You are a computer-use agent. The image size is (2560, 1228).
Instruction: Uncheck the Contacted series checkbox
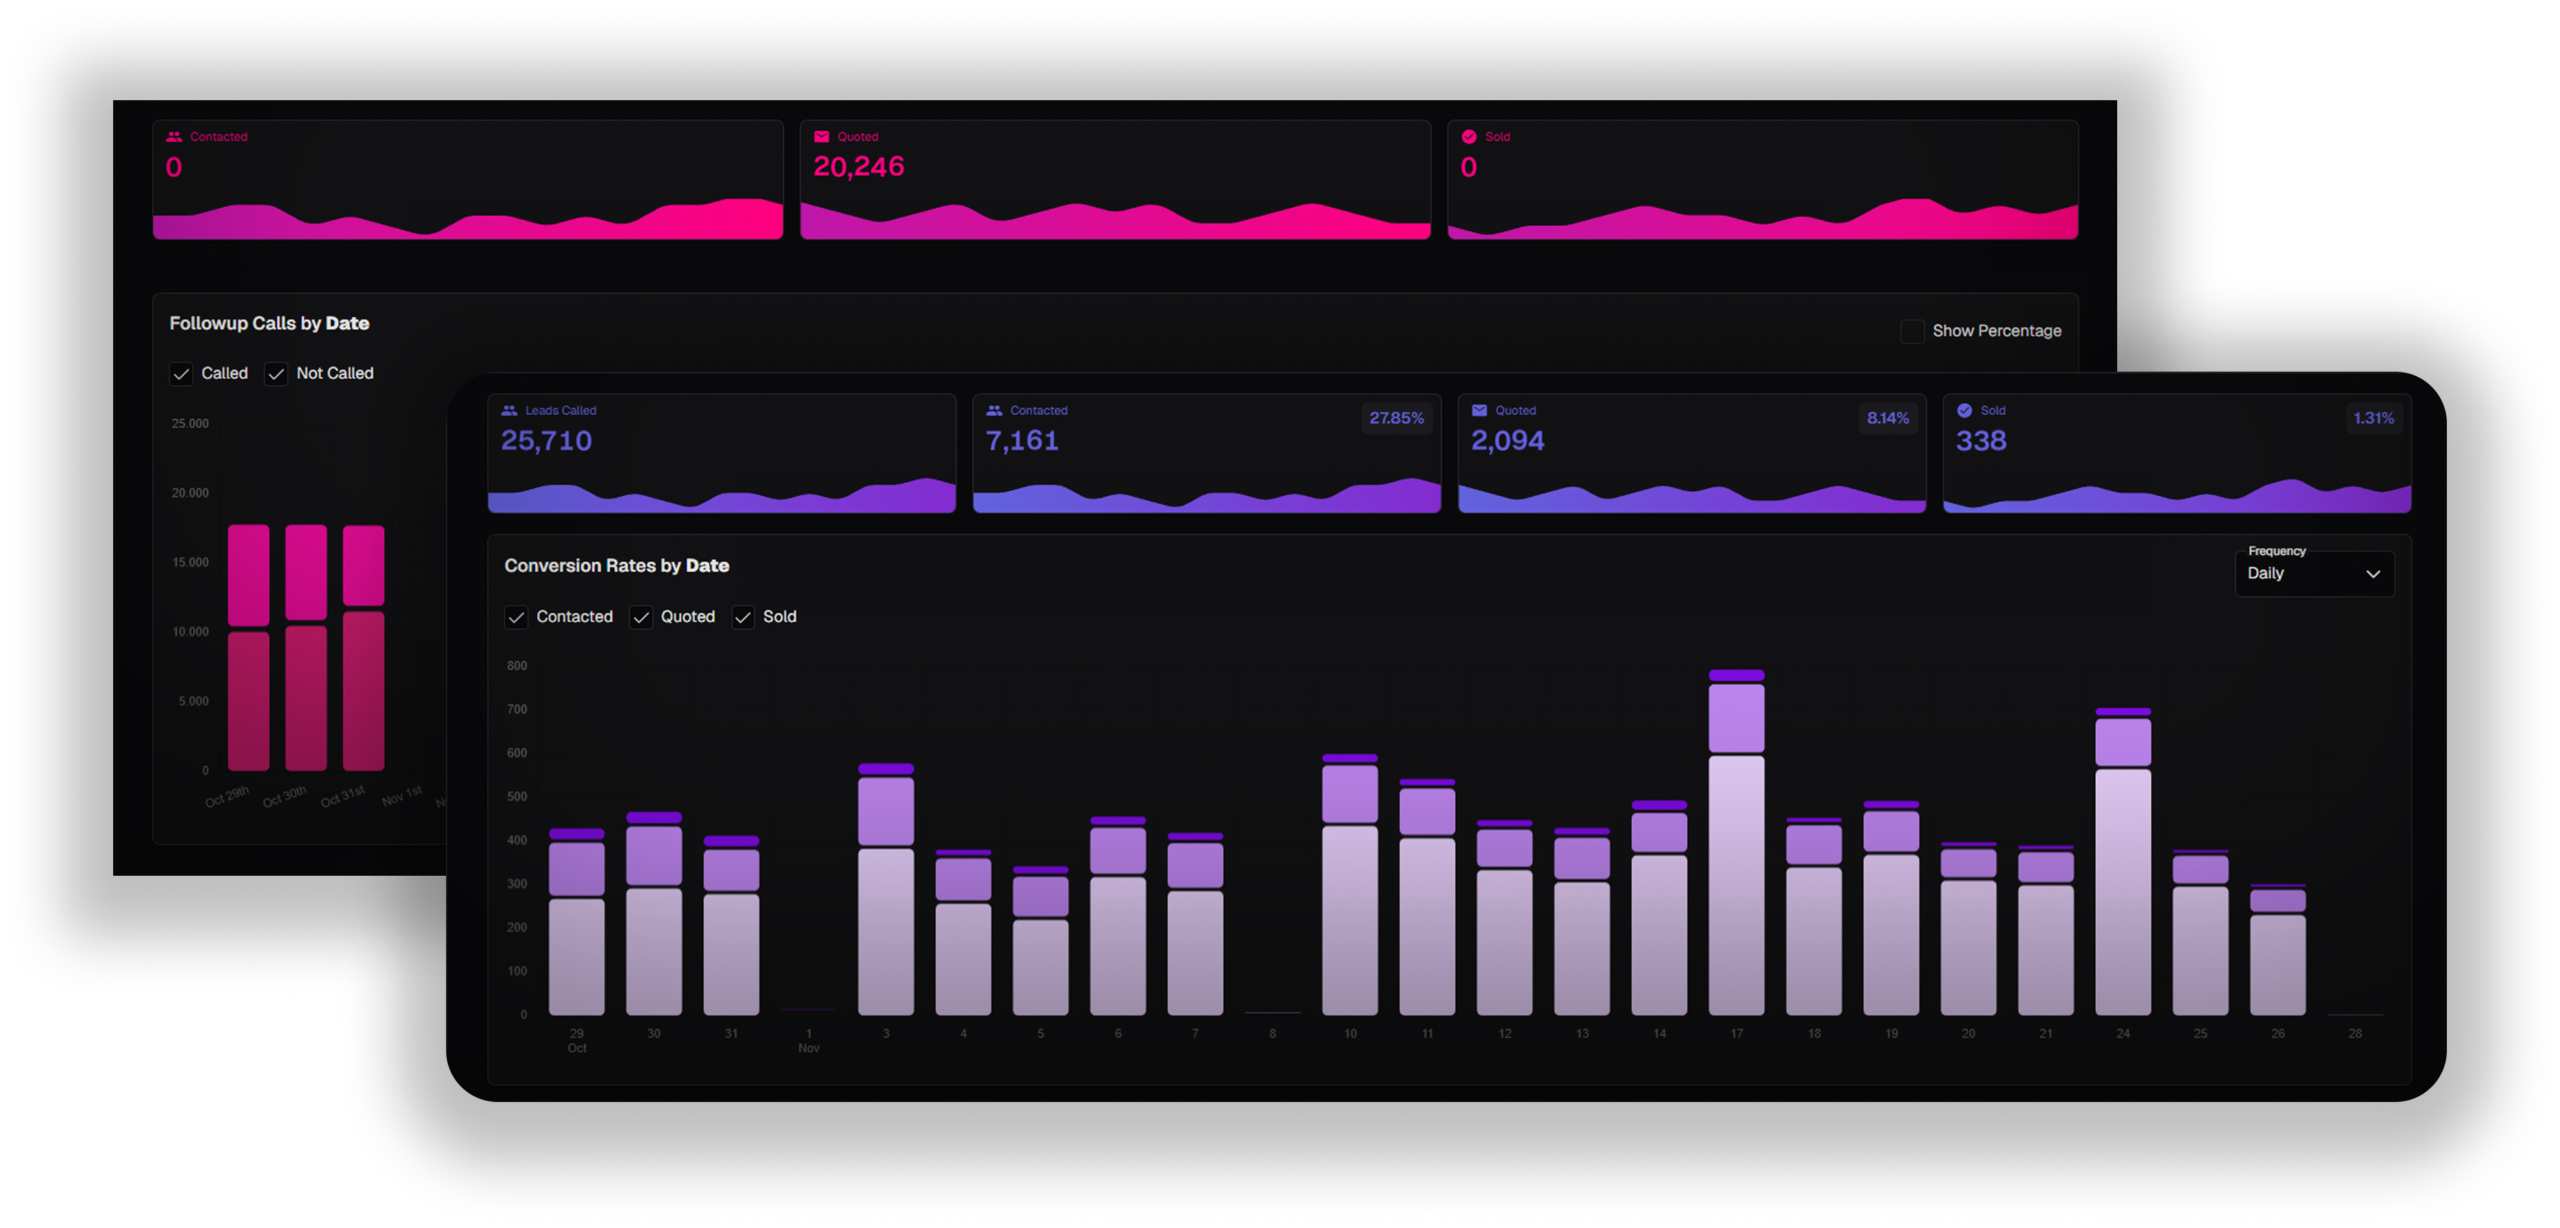516,617
